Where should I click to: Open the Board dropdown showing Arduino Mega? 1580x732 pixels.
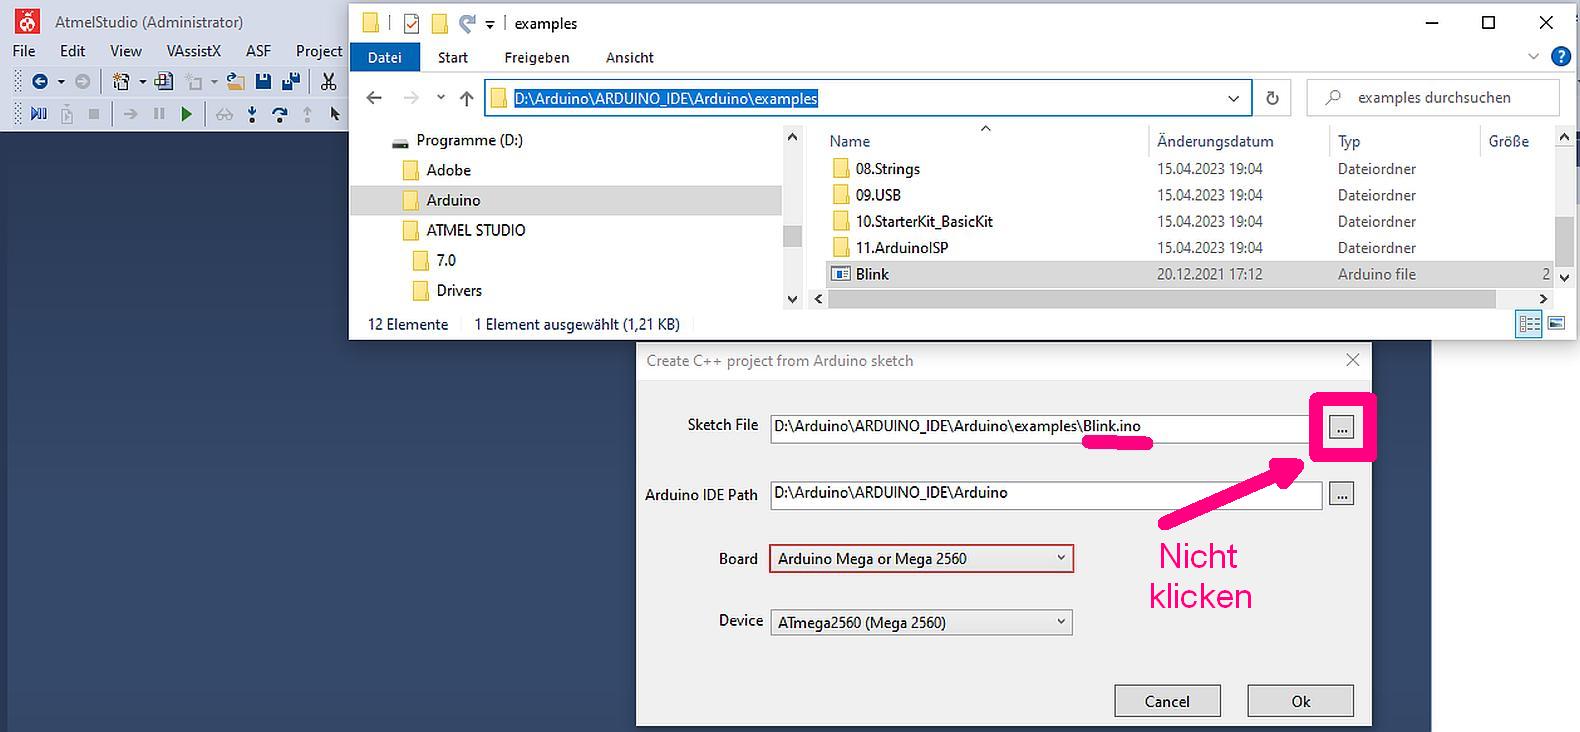tap(921, 559)
